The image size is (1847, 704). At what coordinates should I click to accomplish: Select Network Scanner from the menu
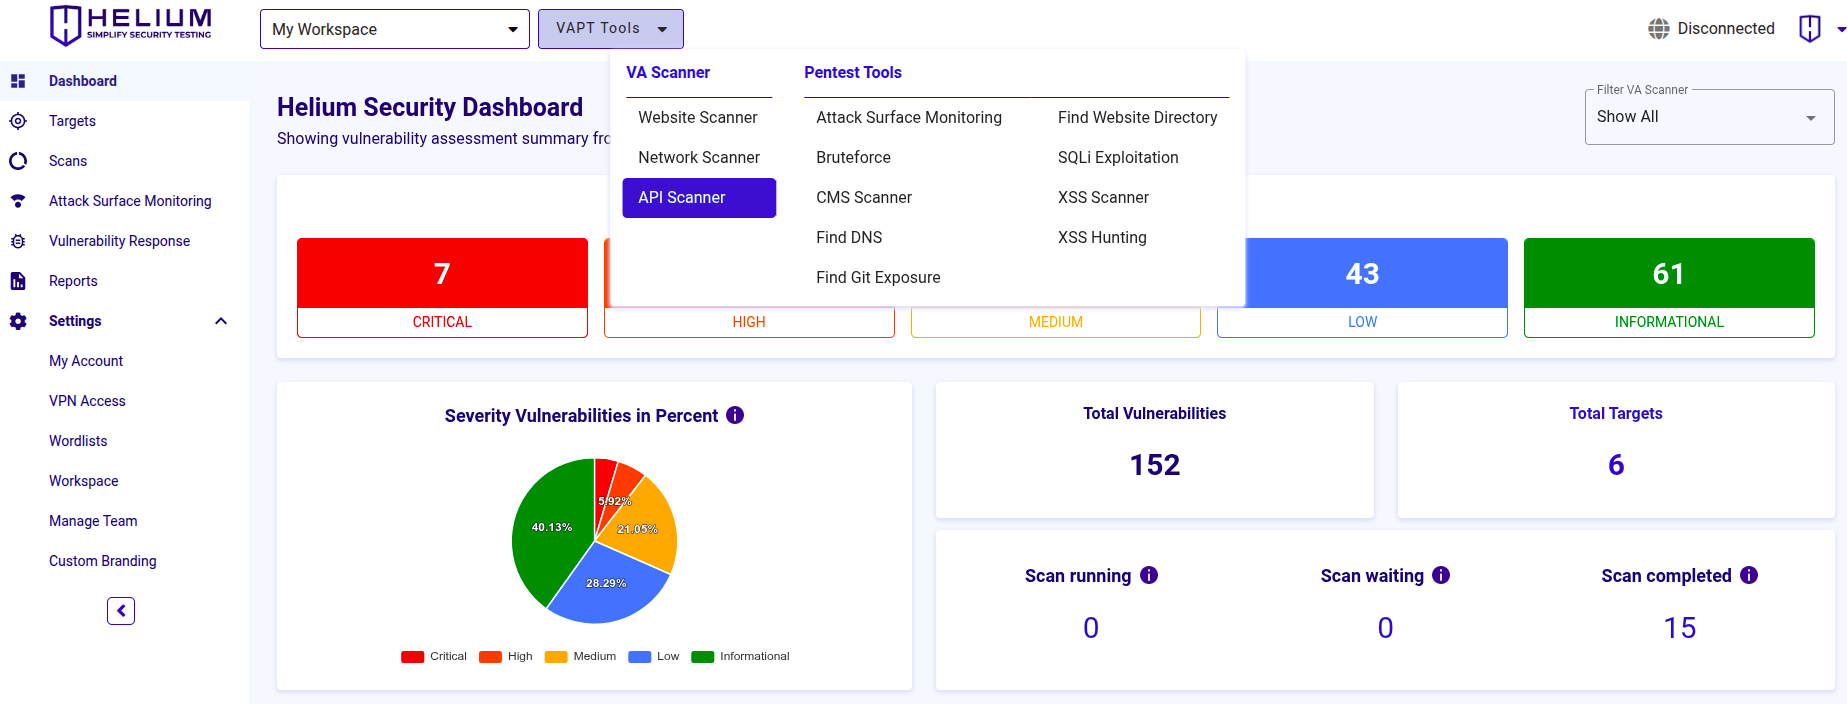pyautogui.click(x=699, y=157)
